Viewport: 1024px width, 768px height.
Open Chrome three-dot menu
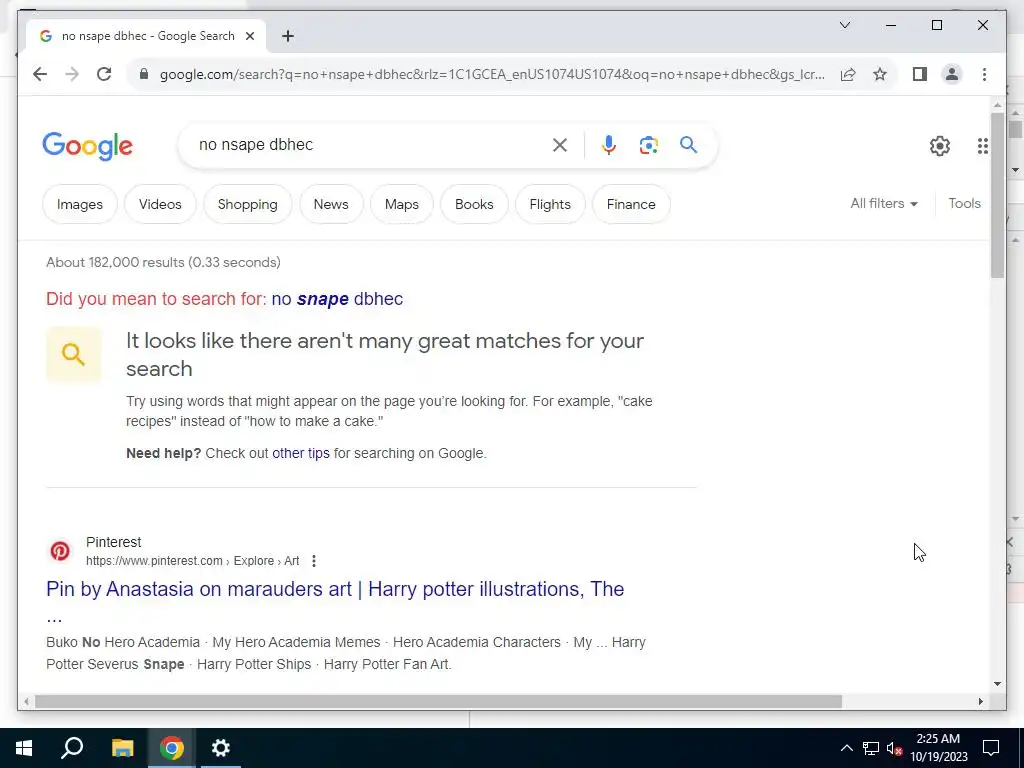coord(984,74)
